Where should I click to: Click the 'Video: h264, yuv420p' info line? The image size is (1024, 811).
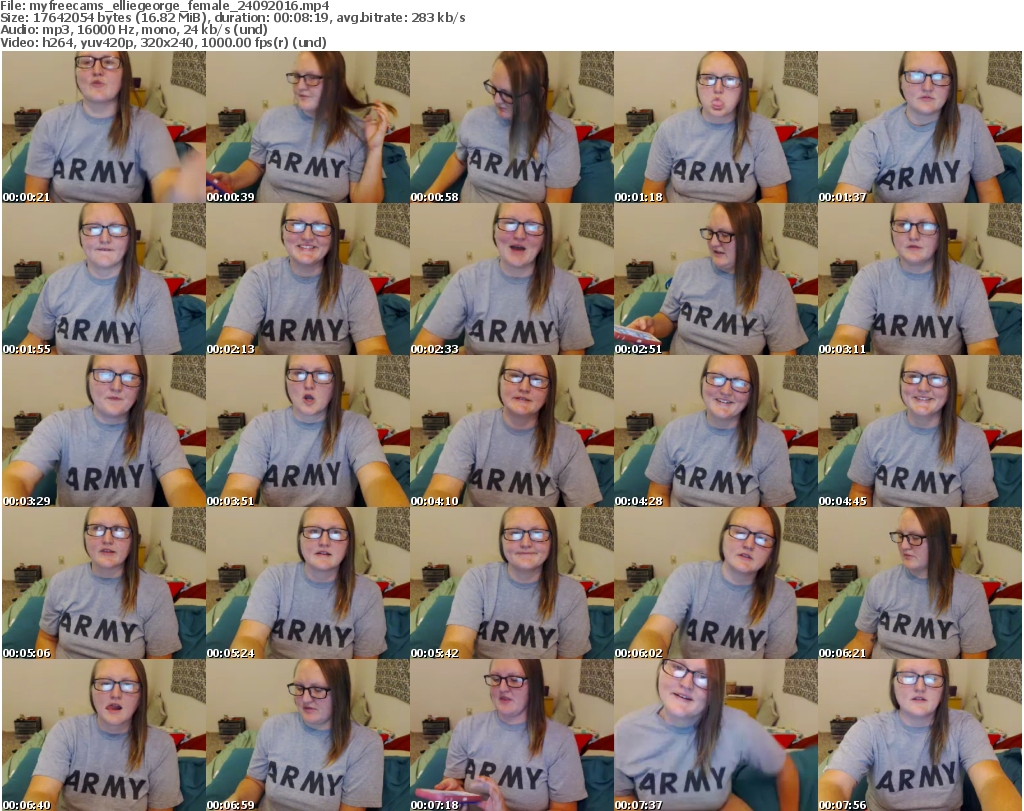[x=163, y=42]
